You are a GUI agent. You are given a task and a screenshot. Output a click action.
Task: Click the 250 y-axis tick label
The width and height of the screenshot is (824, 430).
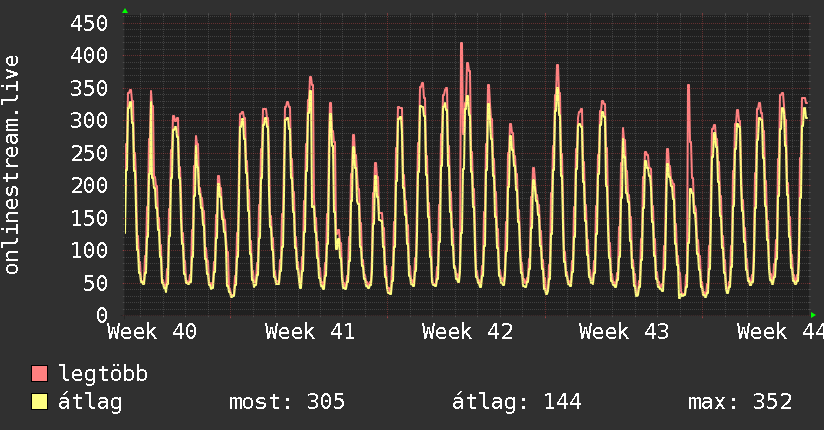click(89, 153)
